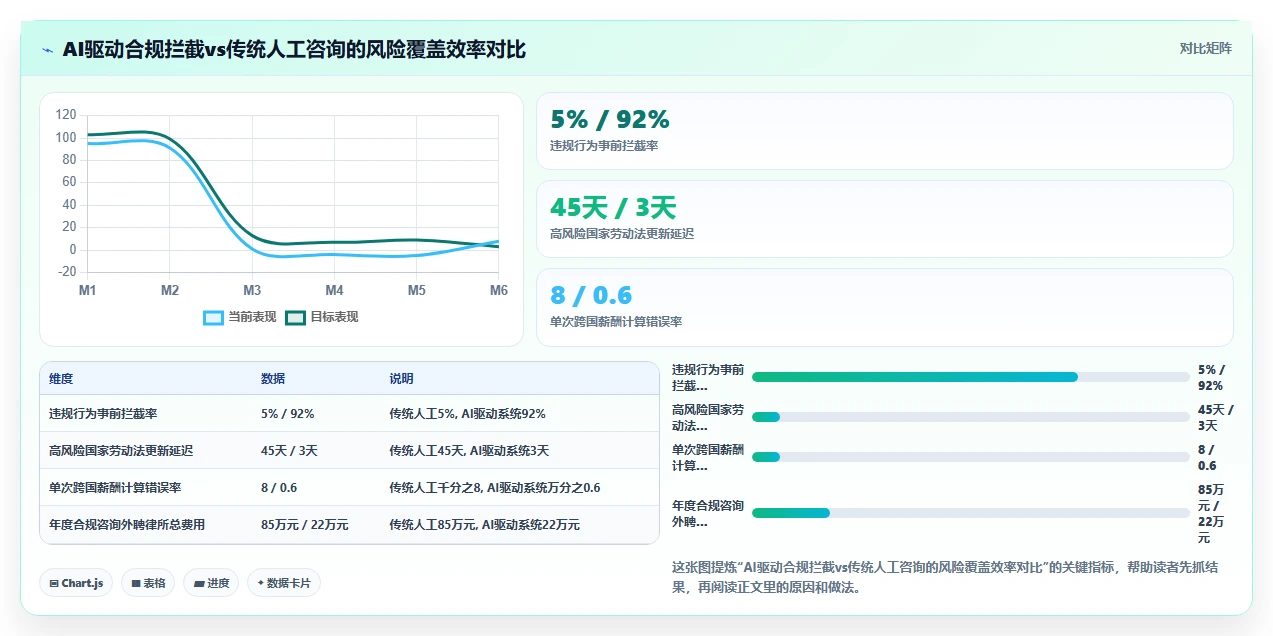Image resolution: width=1273 pixels, height=636 pixels.
Task: Click the M2 x-axis label
Action: [x=170, y=290]
